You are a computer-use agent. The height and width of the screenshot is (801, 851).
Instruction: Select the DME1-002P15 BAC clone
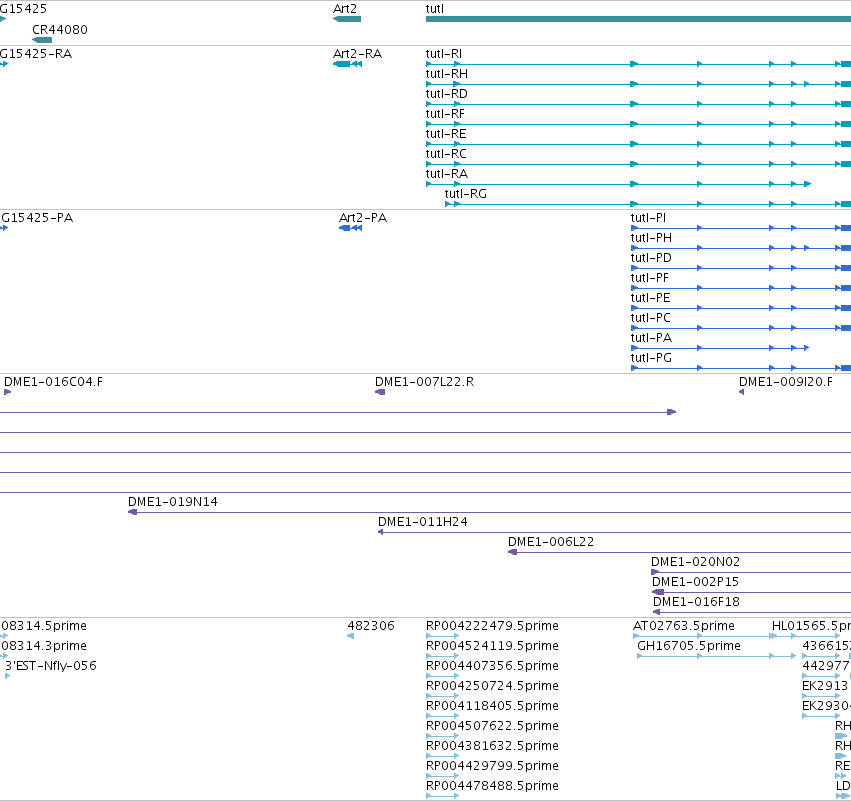click(x=752, y=592)
